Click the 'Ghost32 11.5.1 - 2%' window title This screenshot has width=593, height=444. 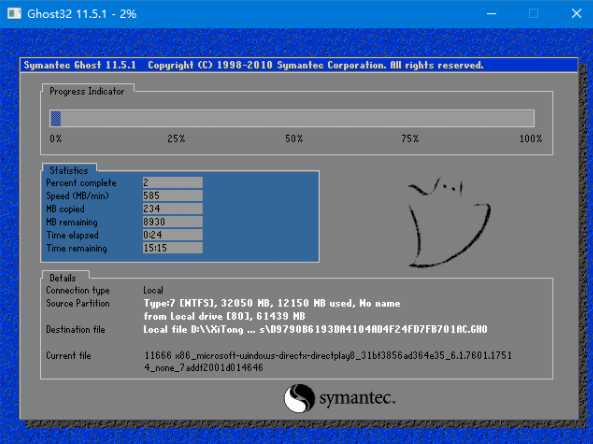click(x=82, y=14)
